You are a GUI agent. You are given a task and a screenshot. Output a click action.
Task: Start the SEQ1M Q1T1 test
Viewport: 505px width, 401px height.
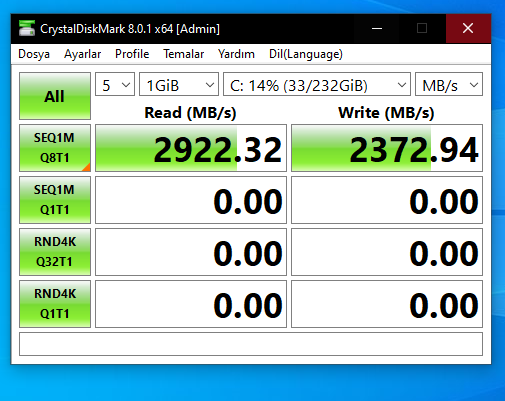pyautogui.click(x=55, y=200)
